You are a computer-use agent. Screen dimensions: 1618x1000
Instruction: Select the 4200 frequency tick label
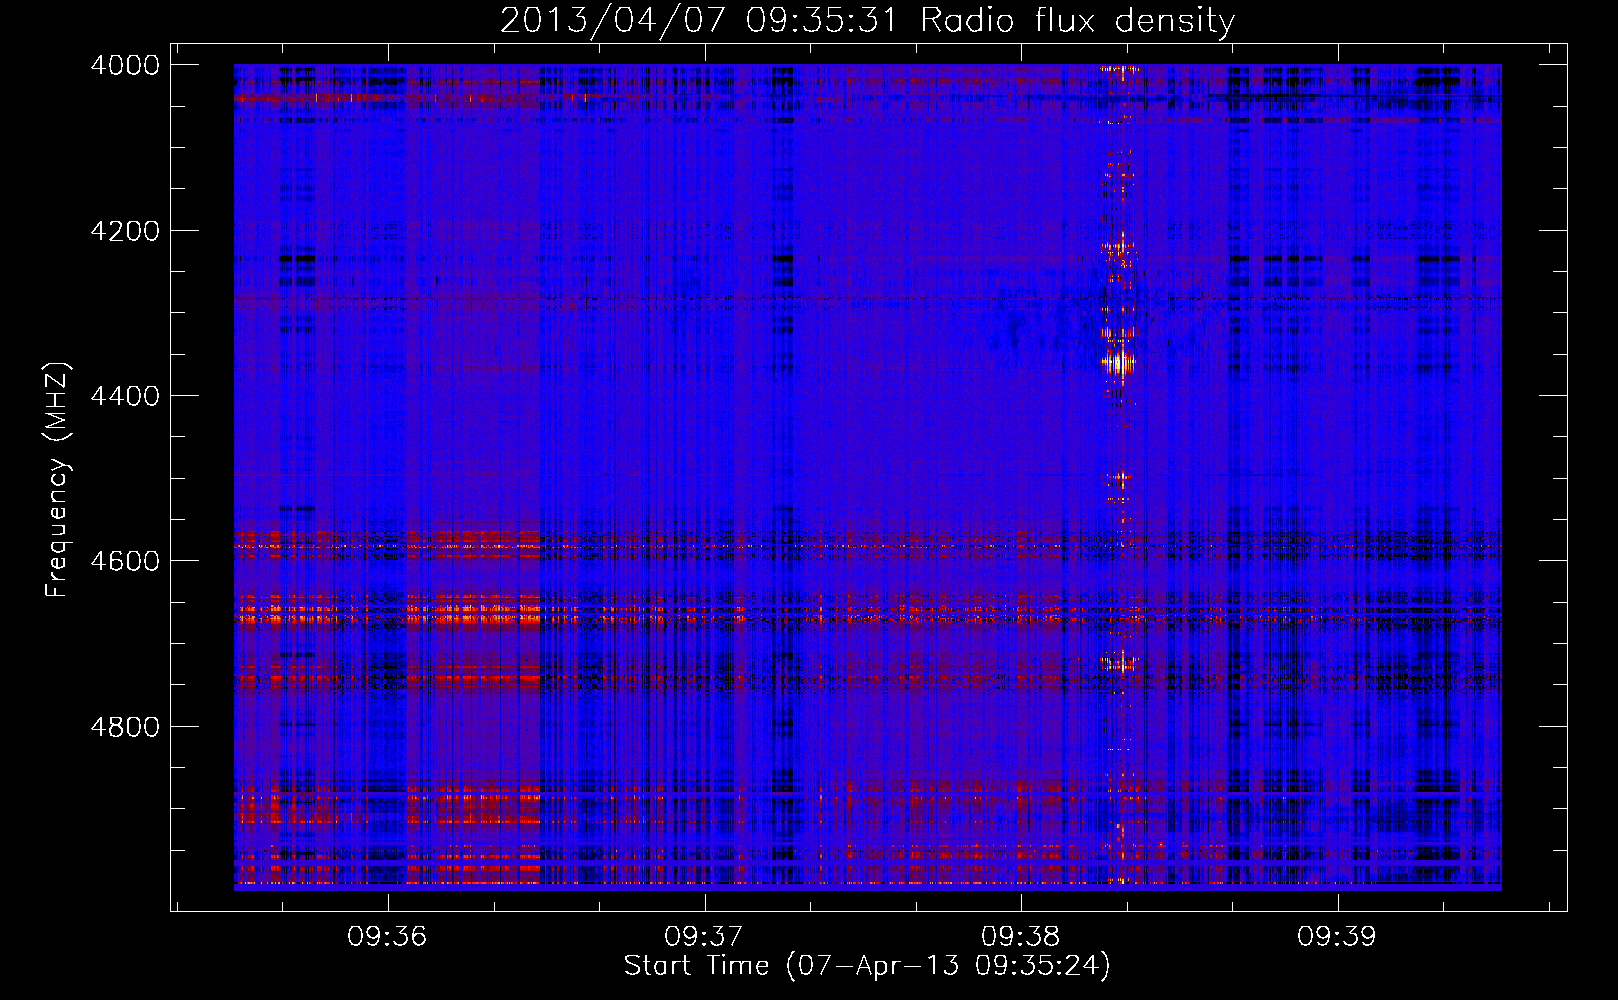125,230
